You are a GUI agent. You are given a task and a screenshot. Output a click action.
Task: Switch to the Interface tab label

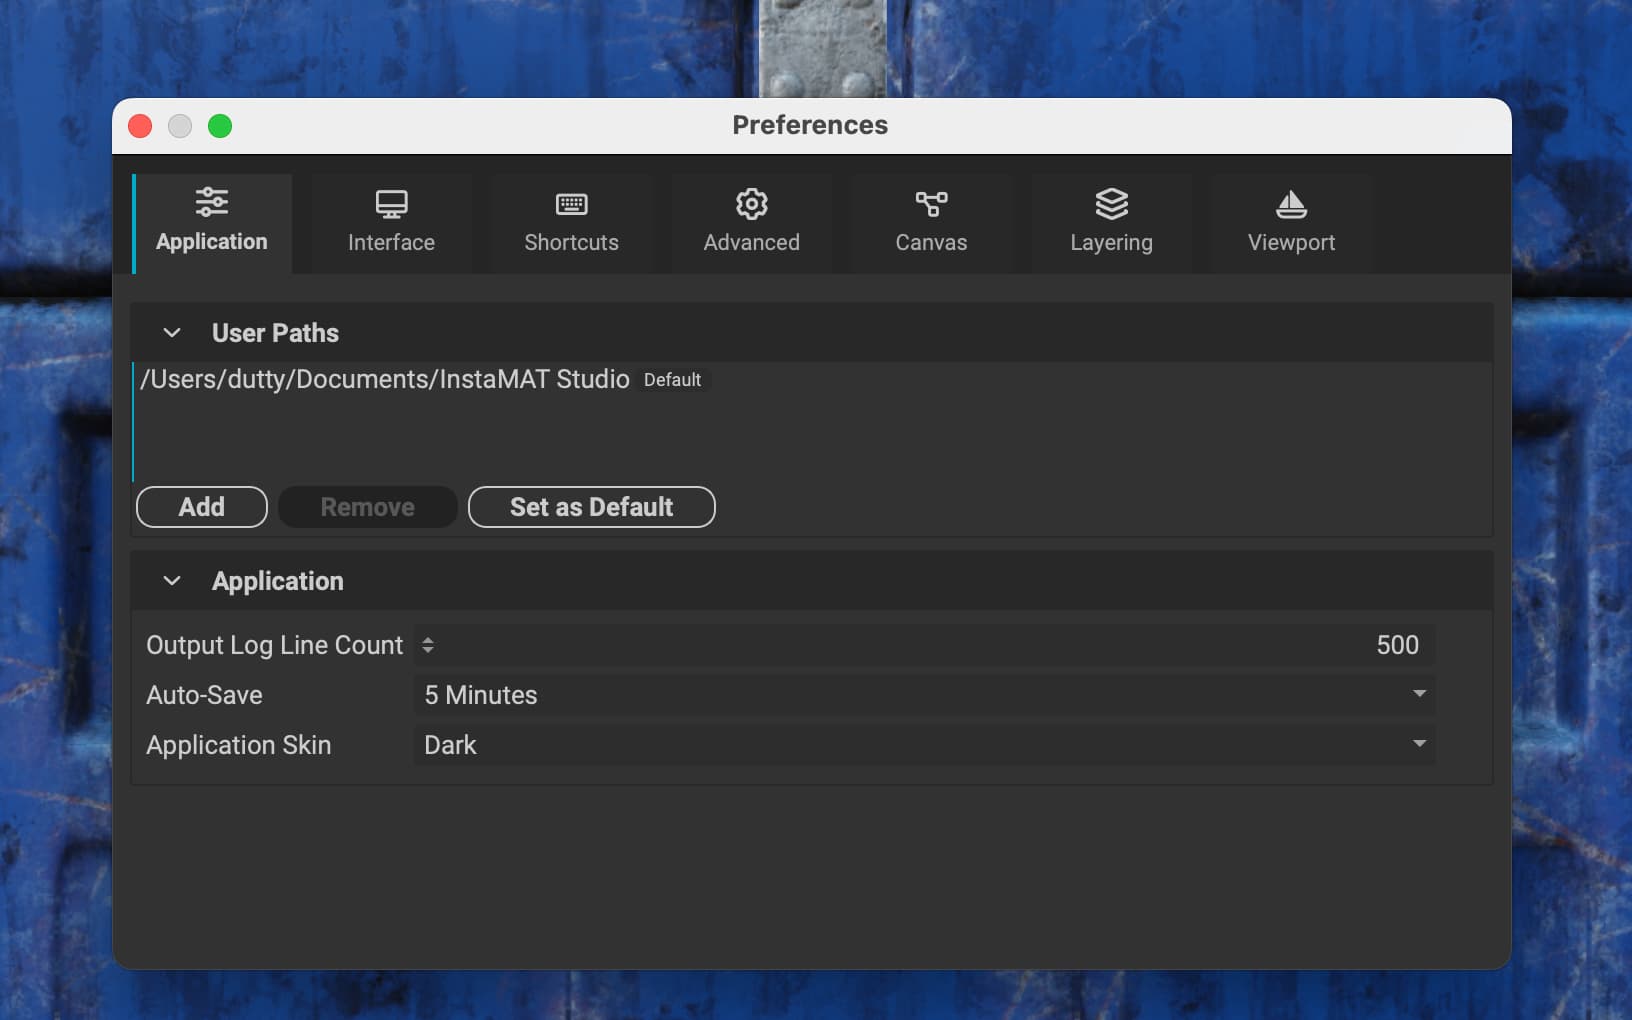pyautogui.click(x=391, y=243)
